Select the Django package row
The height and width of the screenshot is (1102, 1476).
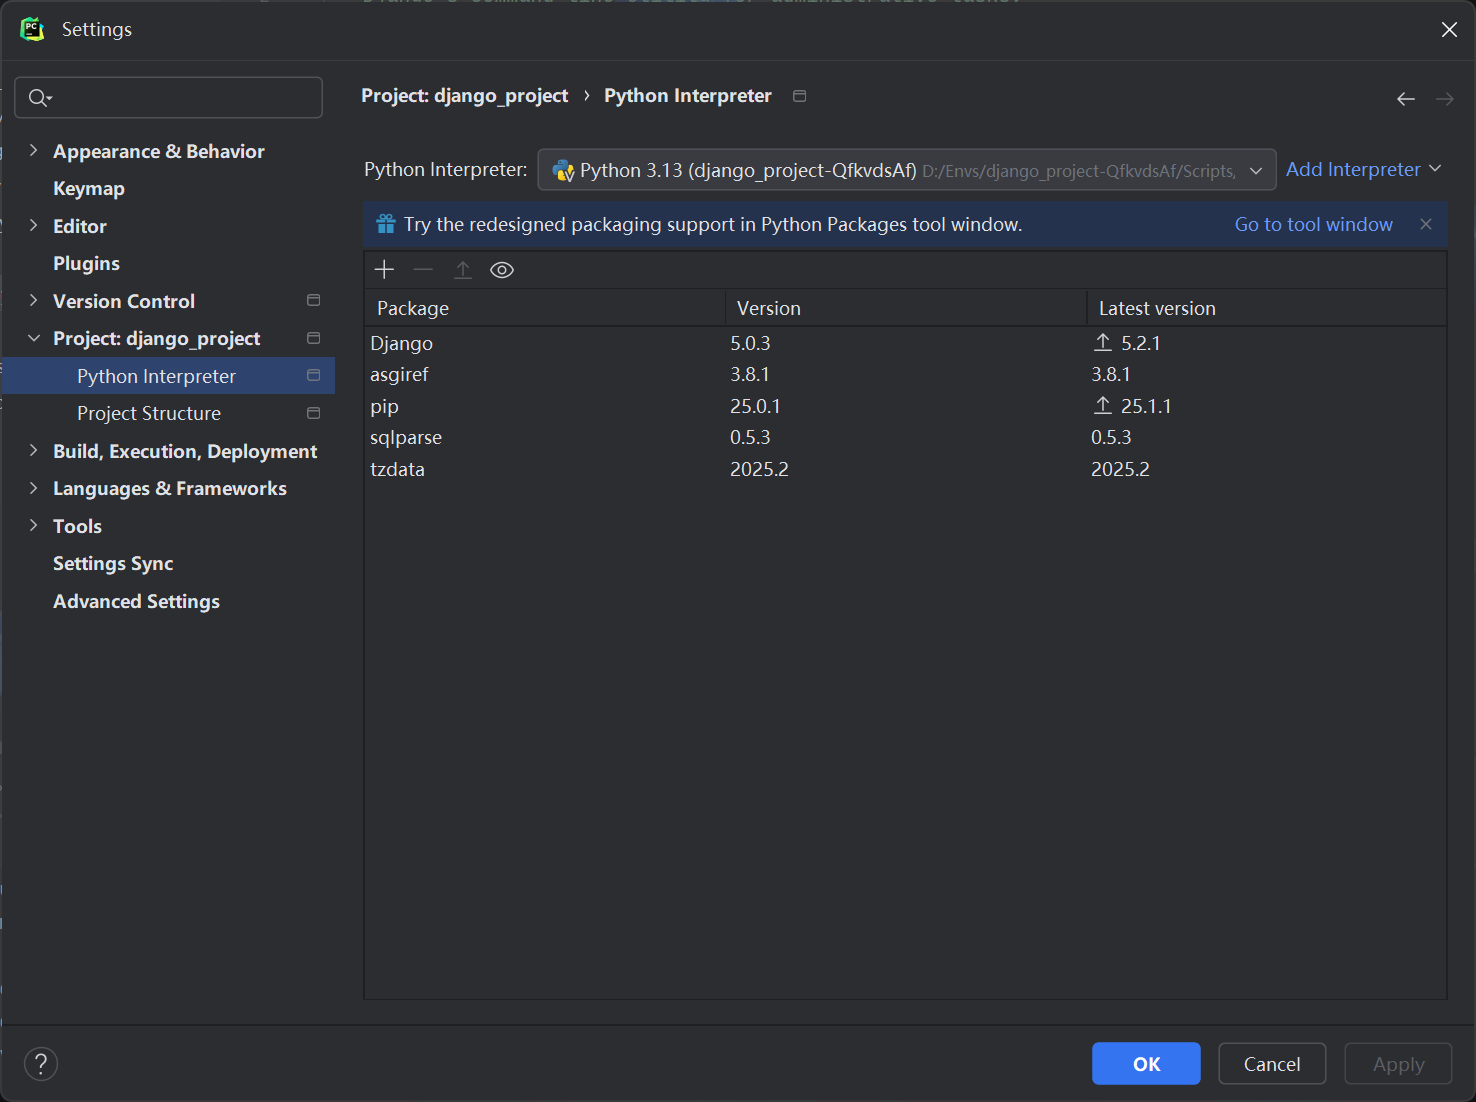[905, 343]
